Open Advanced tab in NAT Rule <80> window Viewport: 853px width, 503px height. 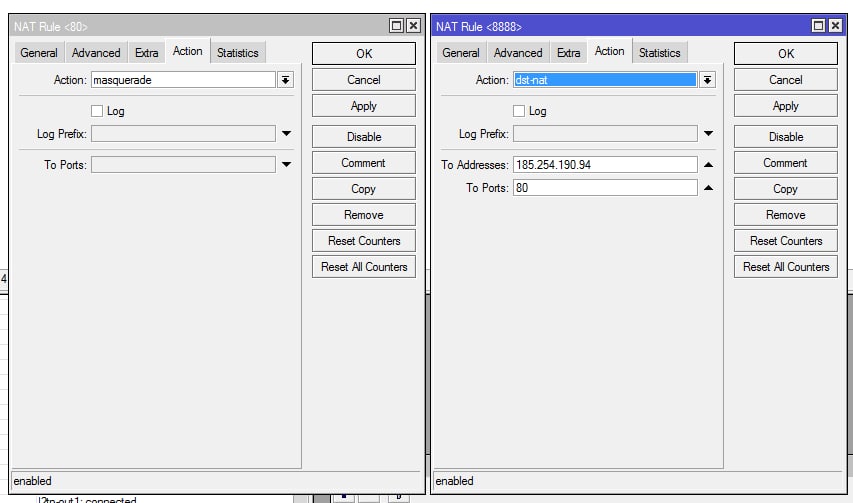[96, 53]
